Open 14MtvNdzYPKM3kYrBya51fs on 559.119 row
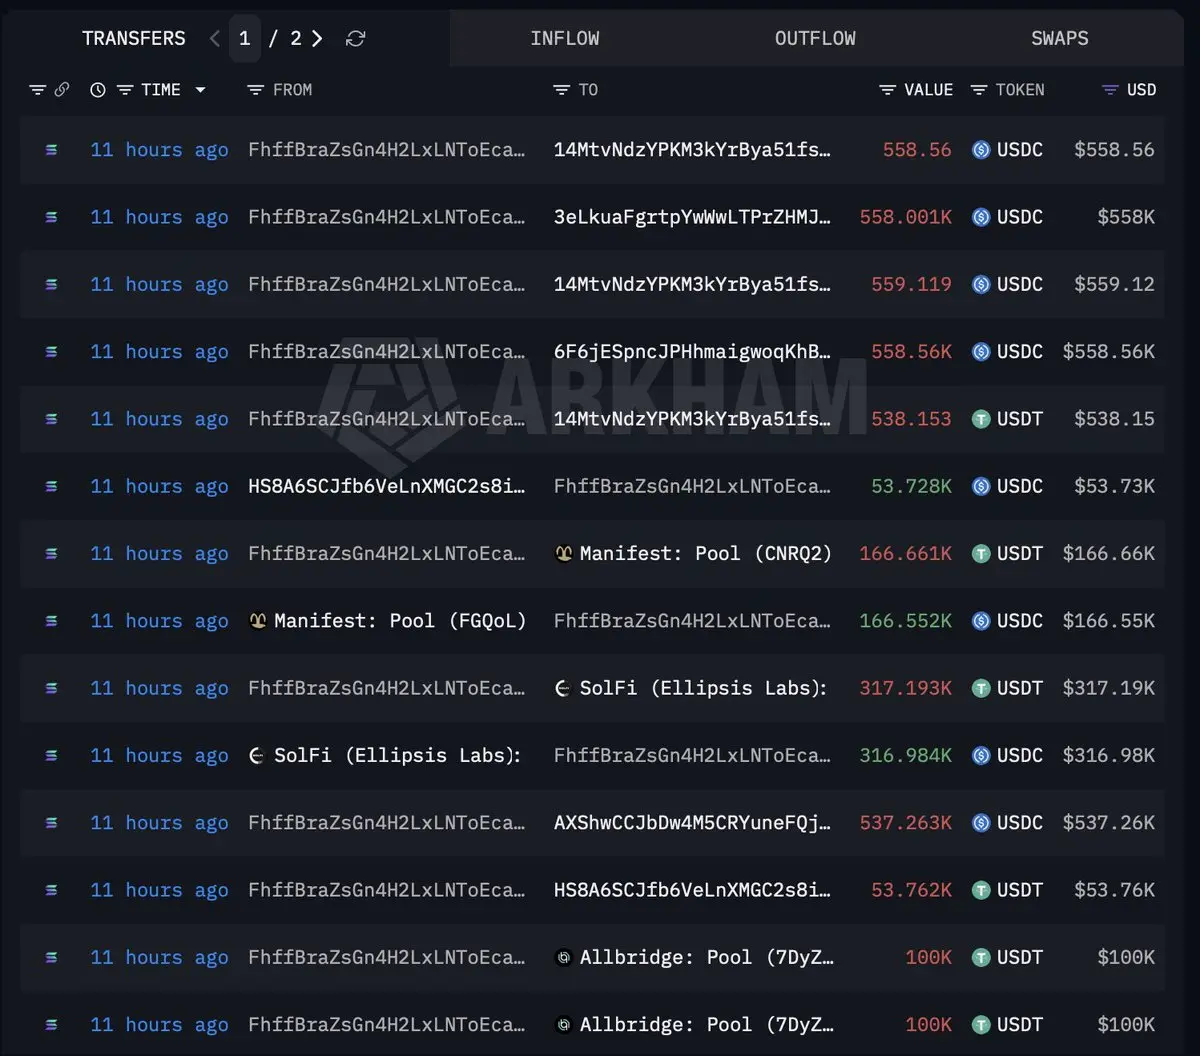Screen dimensions: 1200x1056 (x=692, y=285)
